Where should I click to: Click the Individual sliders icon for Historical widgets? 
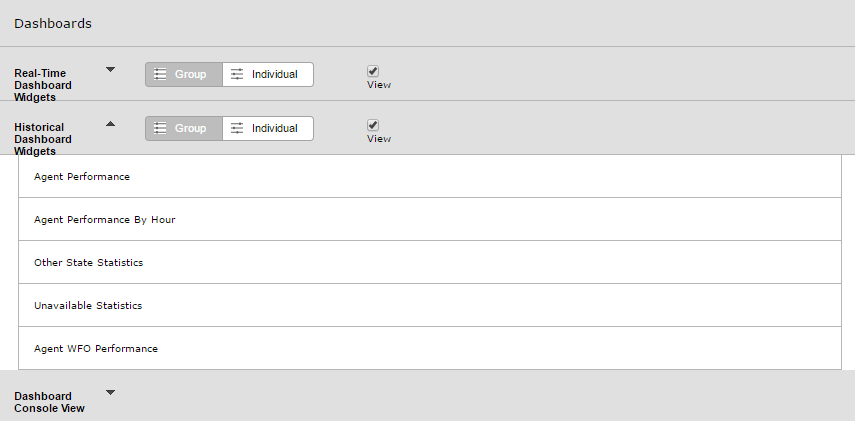point(237,128)
